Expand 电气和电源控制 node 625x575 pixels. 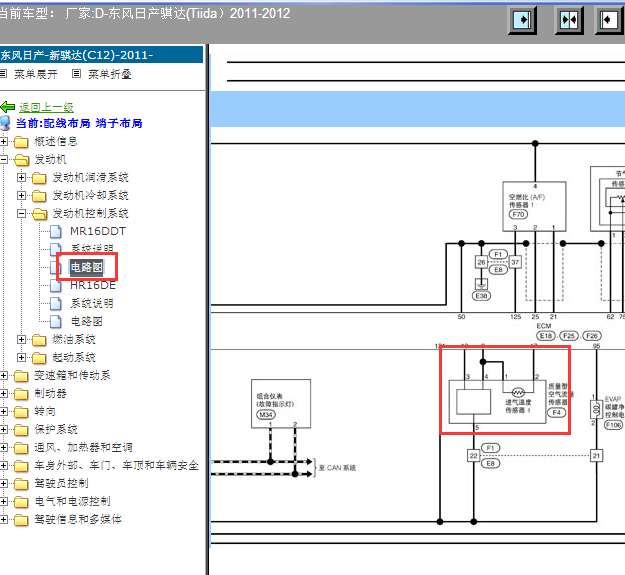4,501
